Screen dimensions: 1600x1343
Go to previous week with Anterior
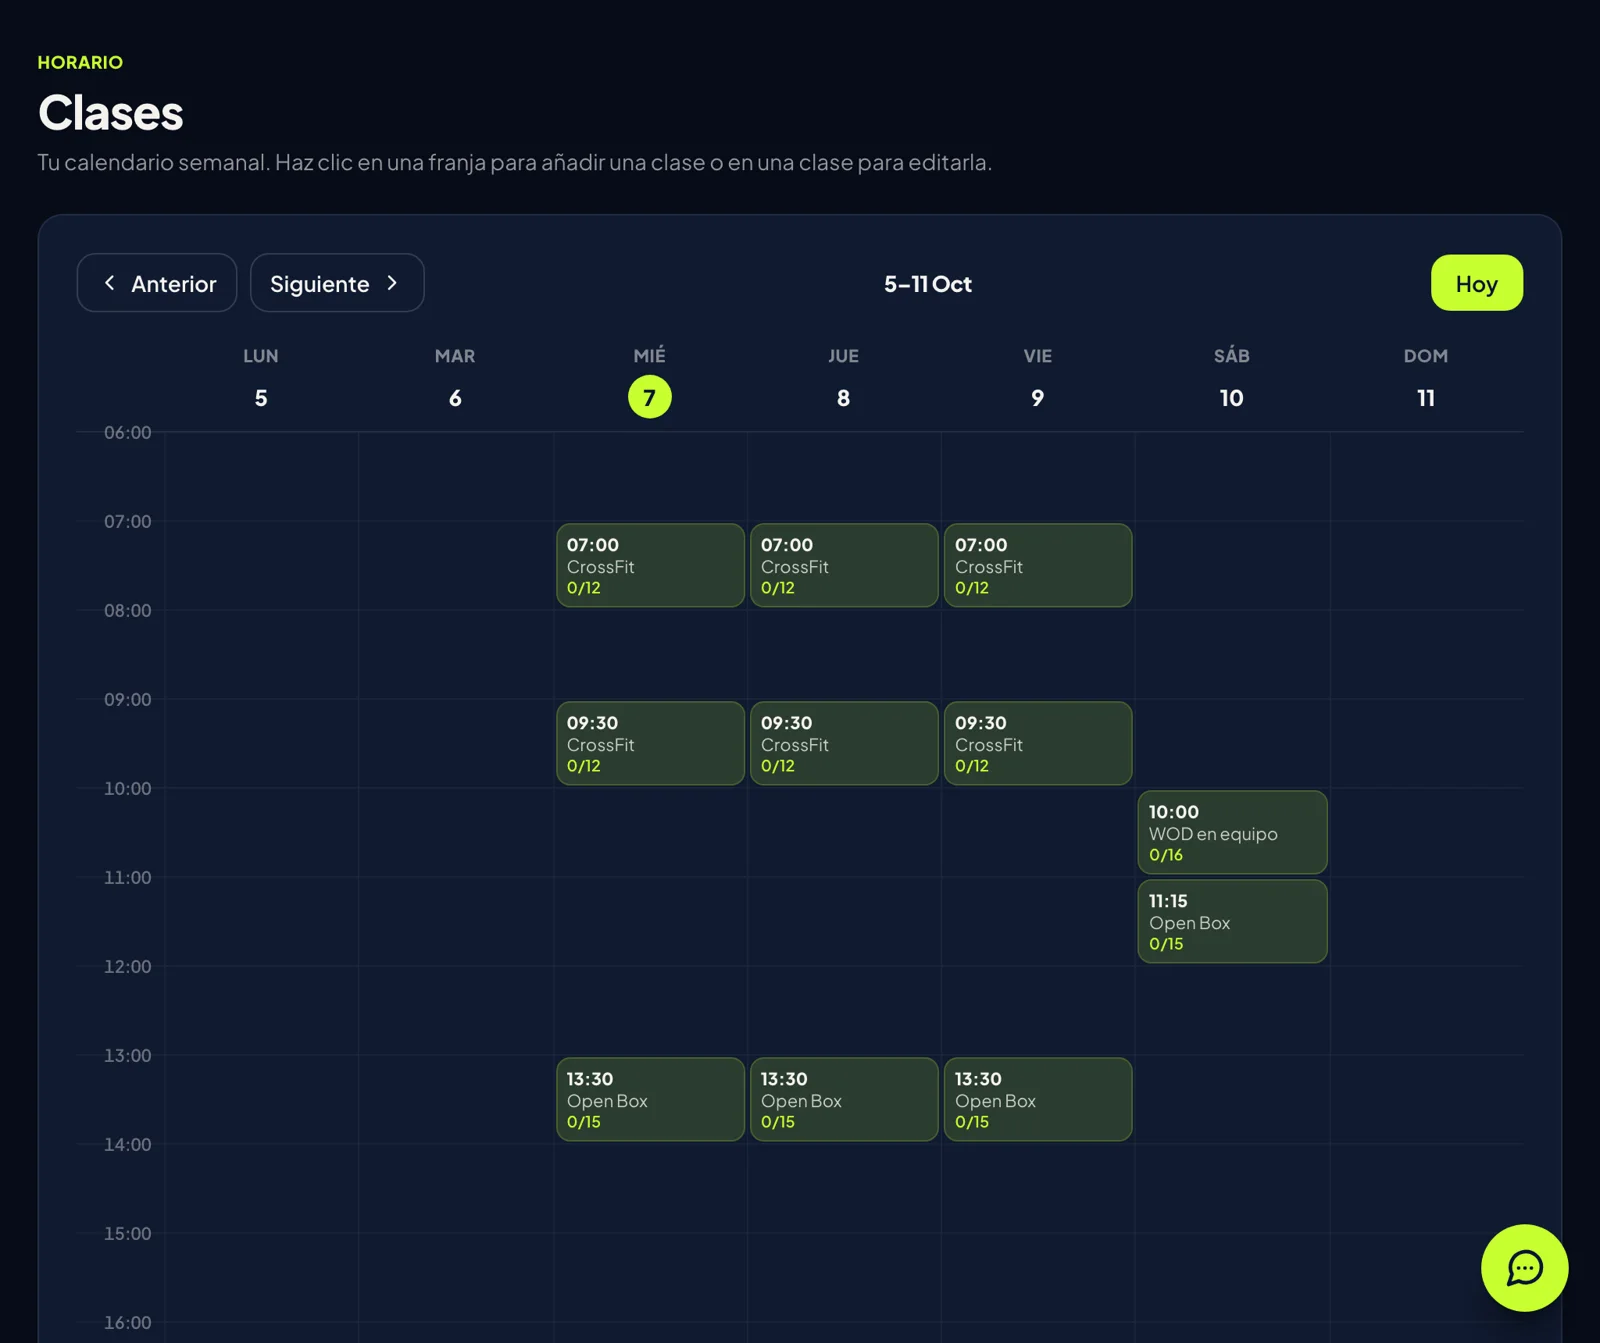[x=157, y=283]
